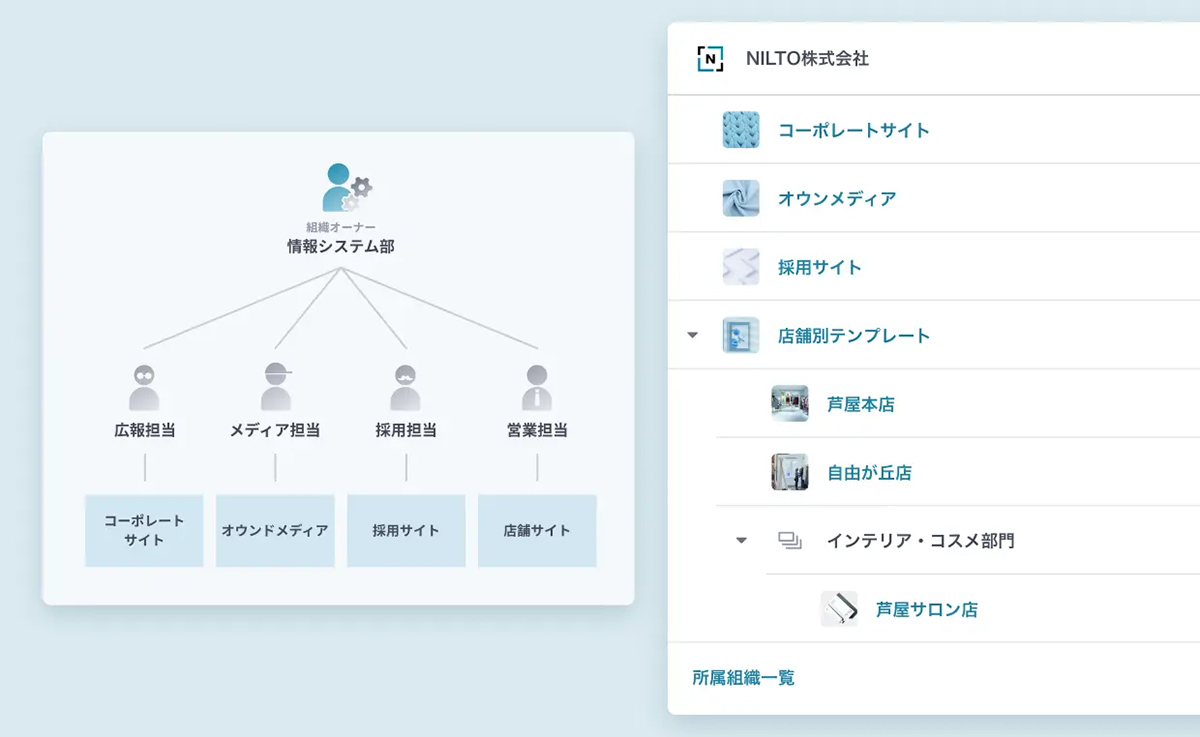Collapse the 店舗別テンプレート tree arrow

[692, 335]
